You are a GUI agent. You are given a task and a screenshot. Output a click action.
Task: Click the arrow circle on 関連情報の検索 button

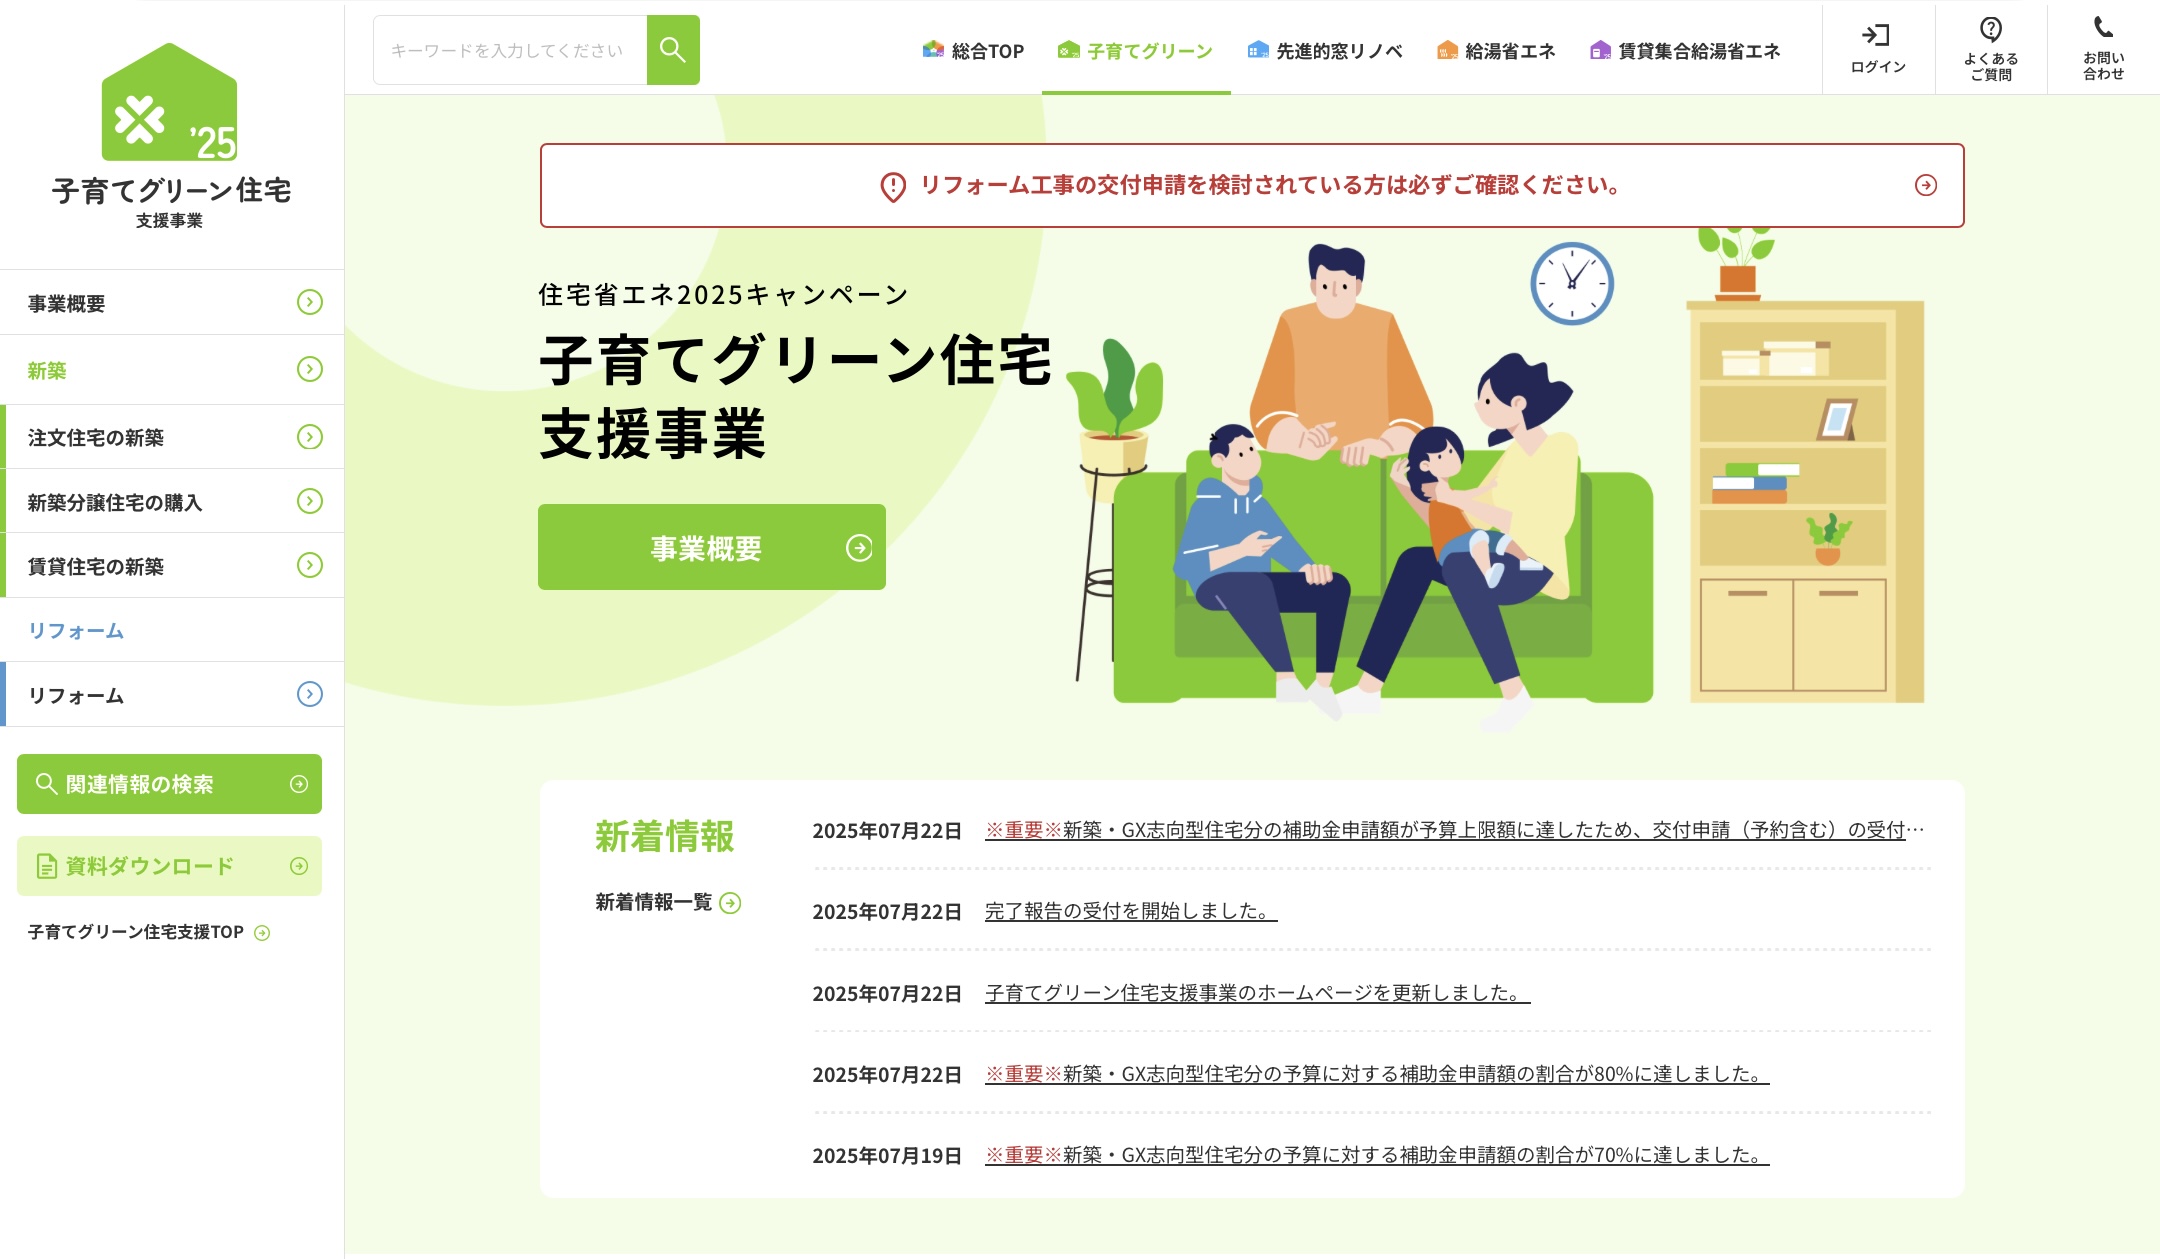coord(299,784)
